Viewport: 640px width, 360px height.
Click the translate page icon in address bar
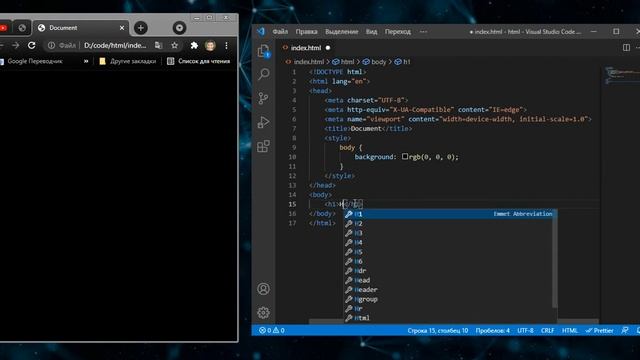(x=159, y=45)
